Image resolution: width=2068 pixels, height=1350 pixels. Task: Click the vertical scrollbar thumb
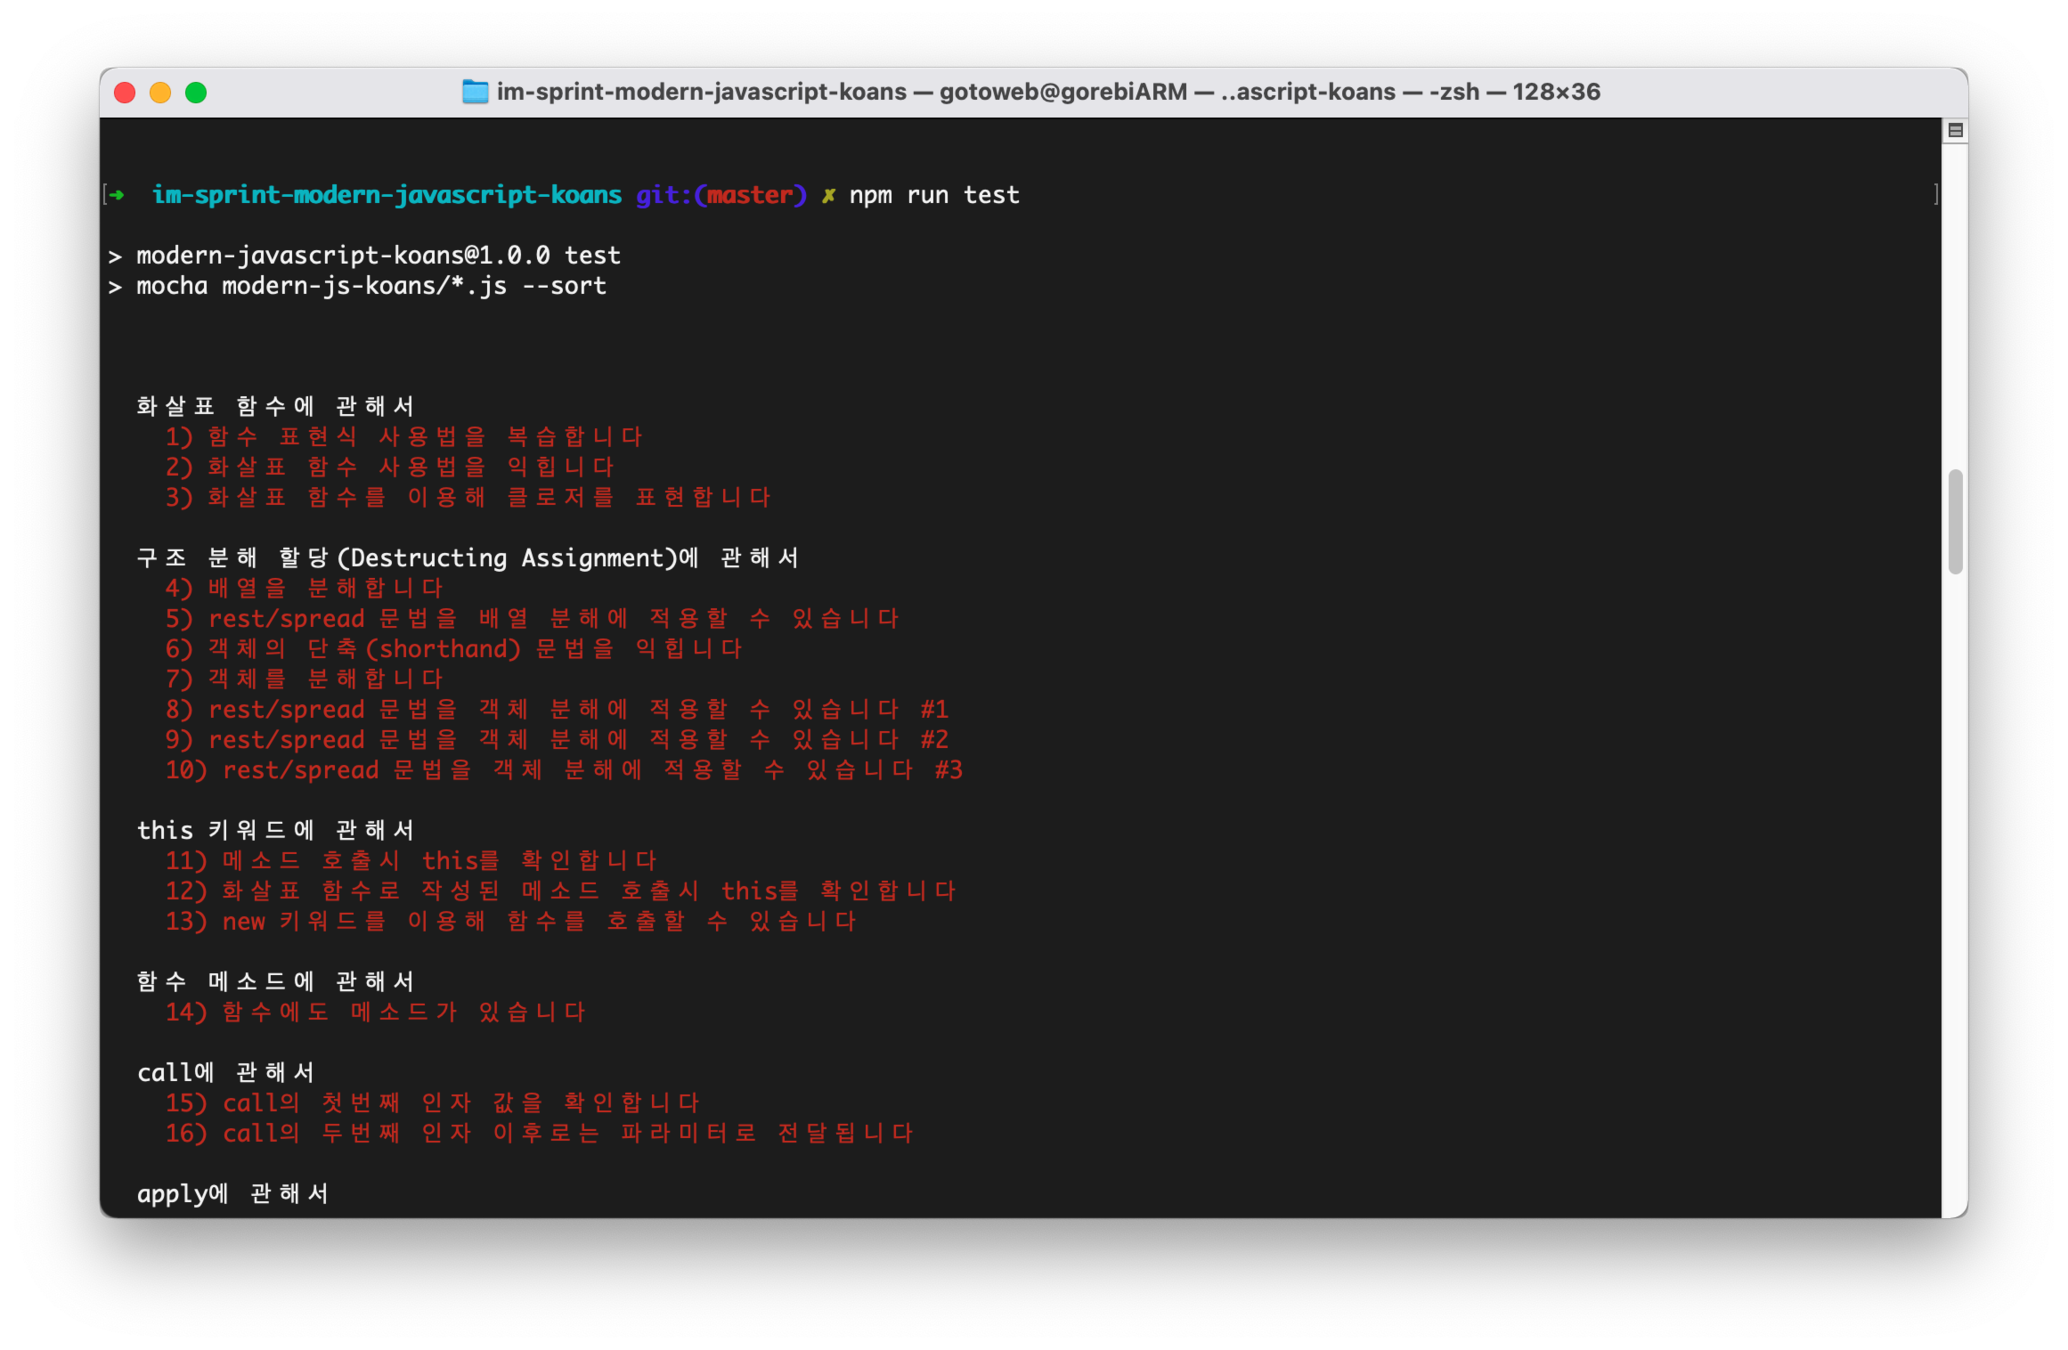1955,520
